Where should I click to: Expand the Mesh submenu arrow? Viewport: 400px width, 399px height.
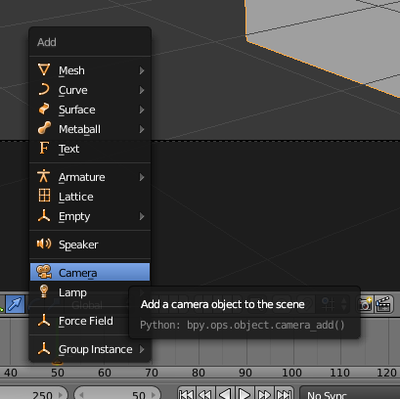[x=142, y=70]
